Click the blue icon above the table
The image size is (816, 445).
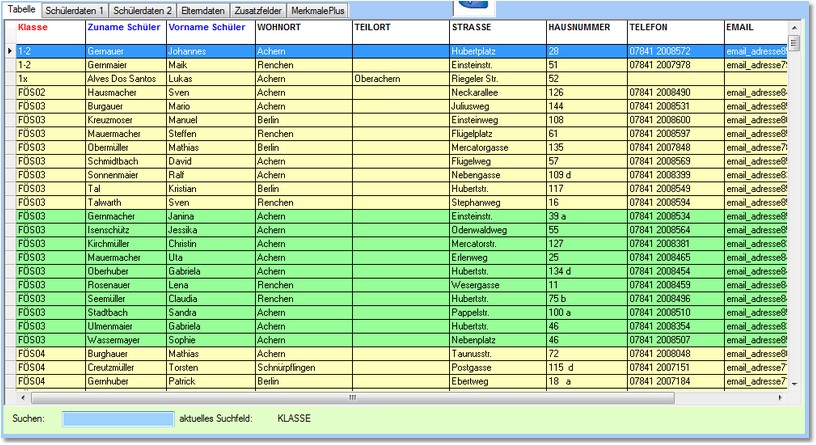coord(476,6)
